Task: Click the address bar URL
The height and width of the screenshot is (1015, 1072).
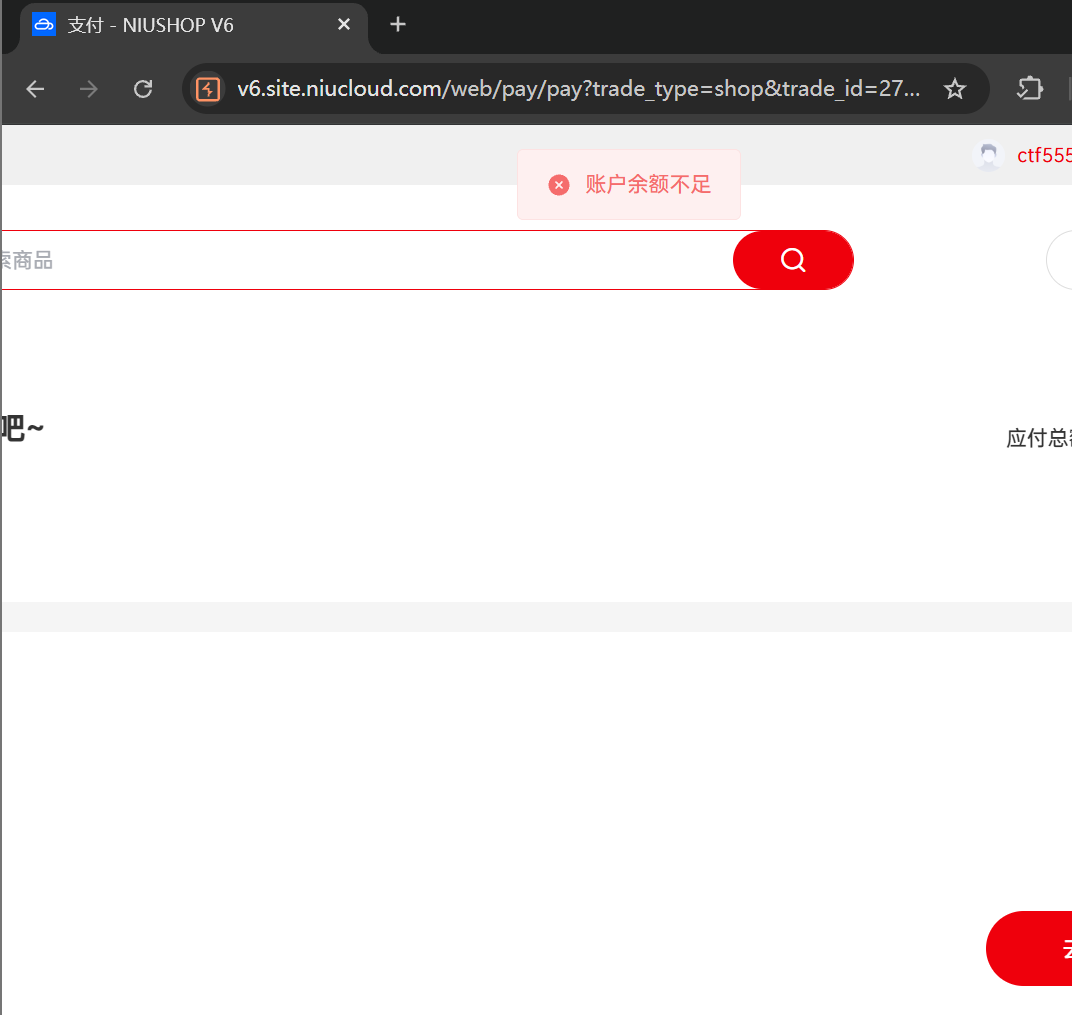Action: point(578,89)
